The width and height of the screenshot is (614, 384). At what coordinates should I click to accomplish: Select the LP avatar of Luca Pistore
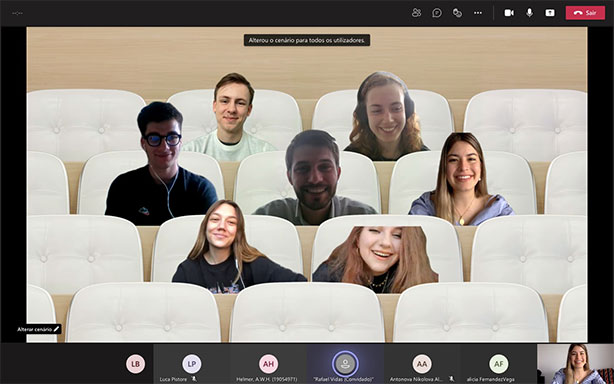click(x=191, y=364)
